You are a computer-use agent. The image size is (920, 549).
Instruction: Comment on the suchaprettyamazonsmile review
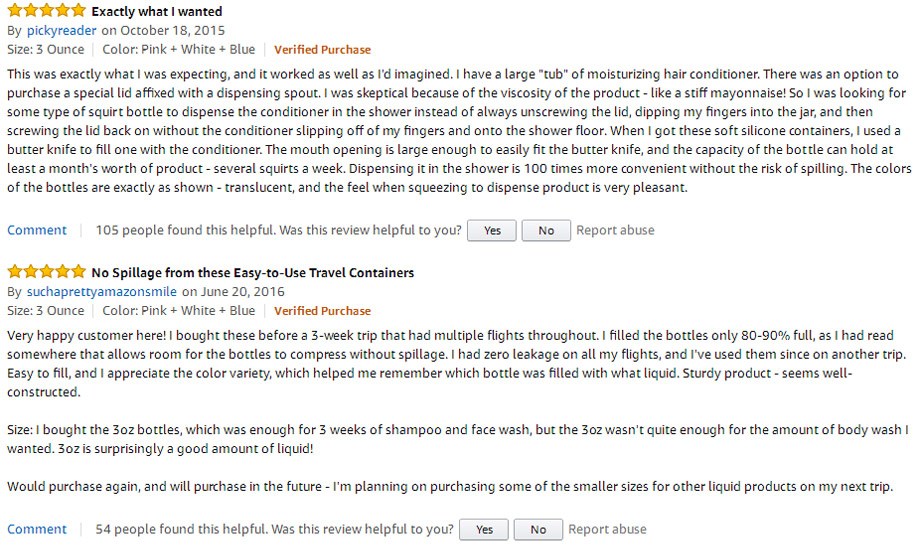[x=37, y=529]
